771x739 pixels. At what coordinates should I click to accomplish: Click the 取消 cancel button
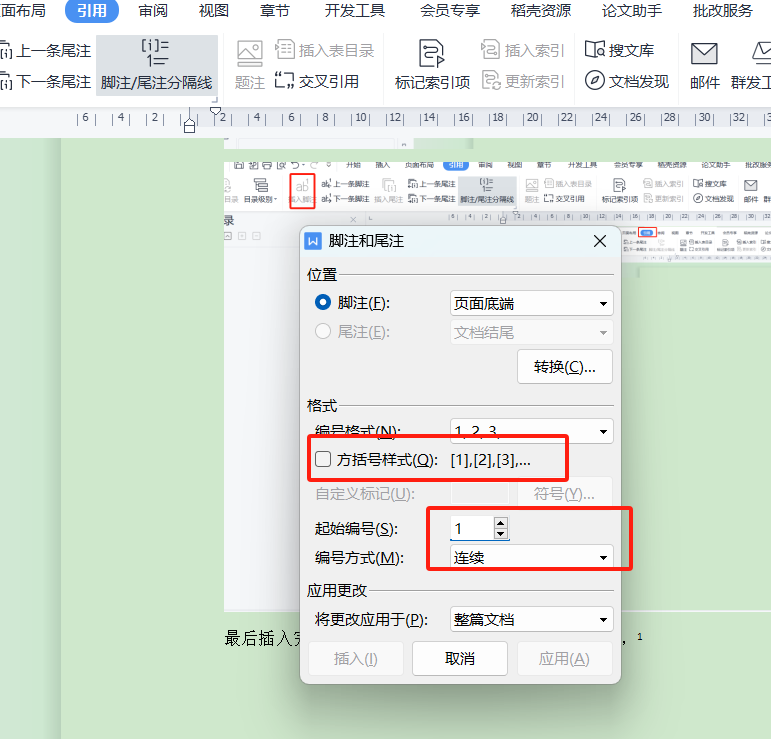click(460, 658)
